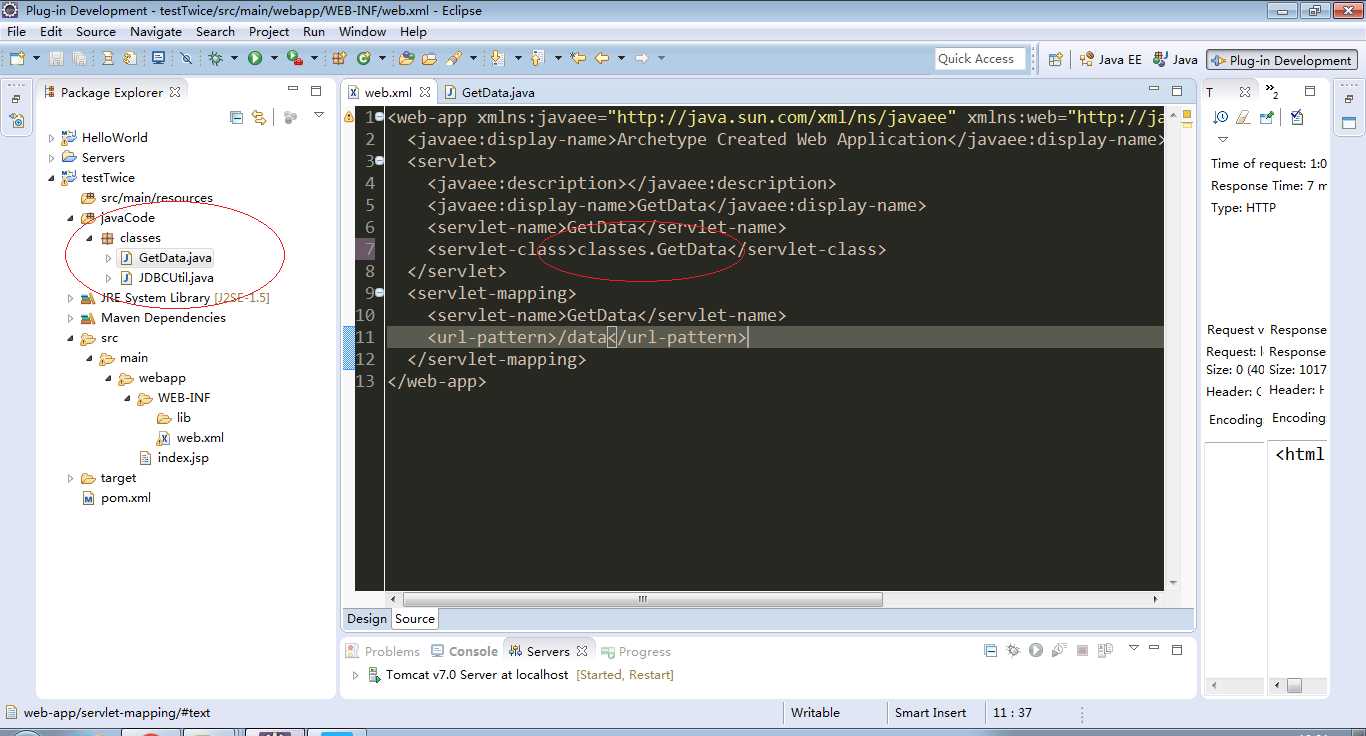Open the File menu
Screen dimensions: 1366x736
[x=16, y=32]
